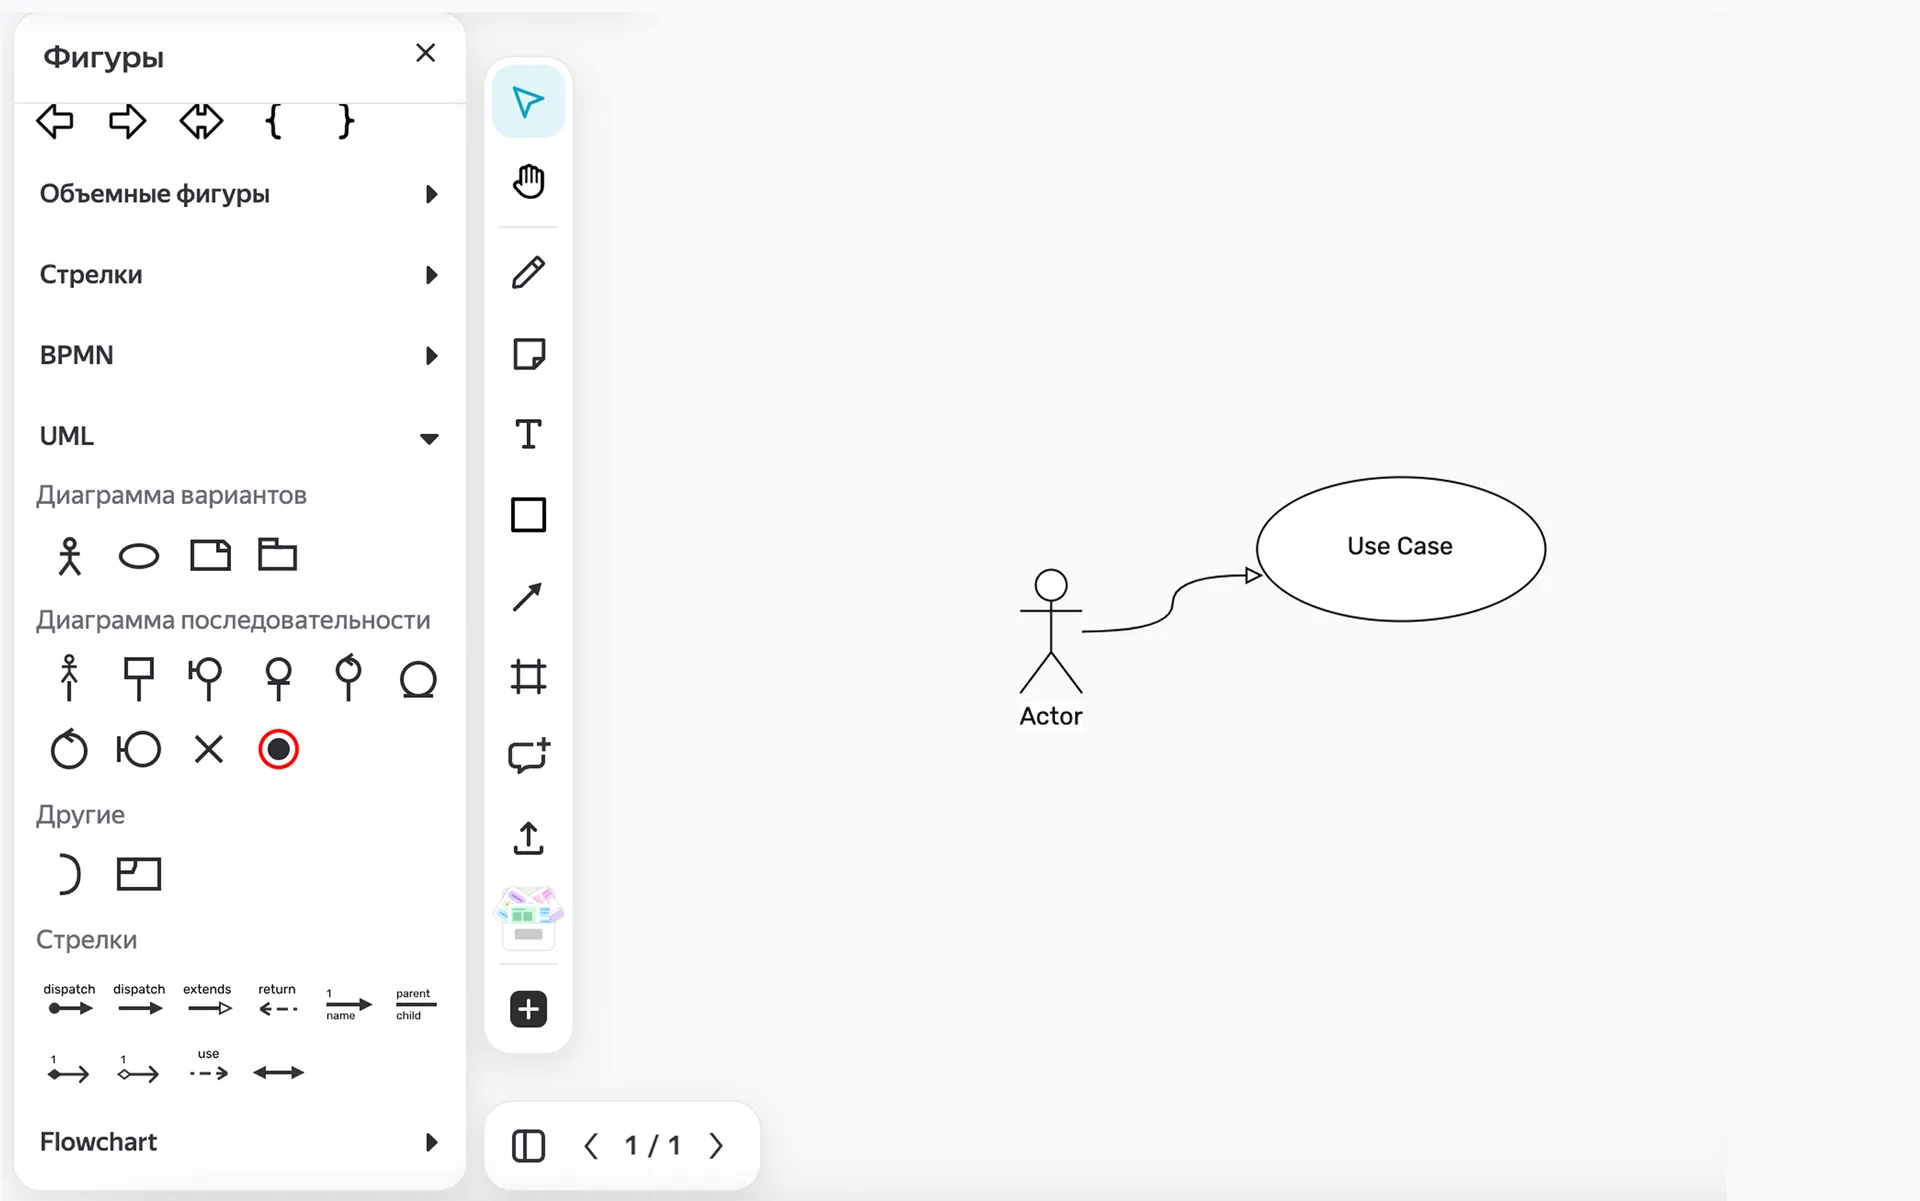Expand the Flowchart section
The width and height of the screenshot is (1920, 1201).
[x=239, y=1142]
